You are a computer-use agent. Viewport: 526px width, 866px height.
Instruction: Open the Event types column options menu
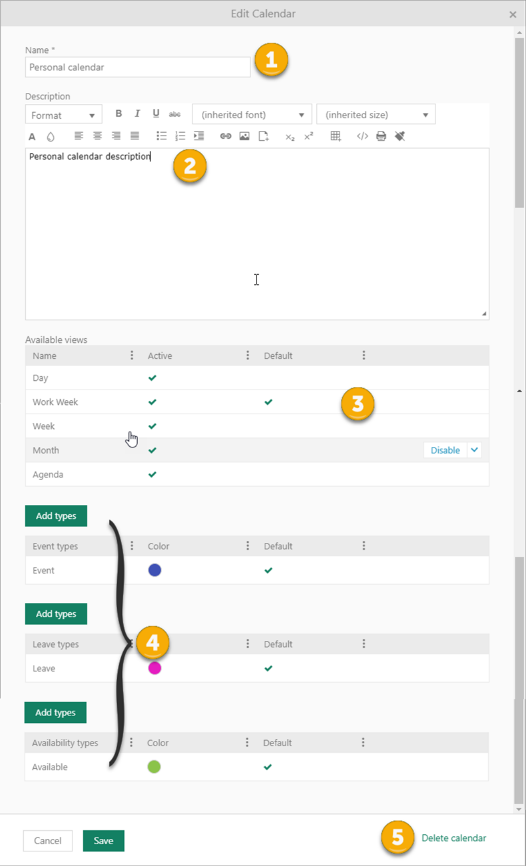(x=132, y=546)
